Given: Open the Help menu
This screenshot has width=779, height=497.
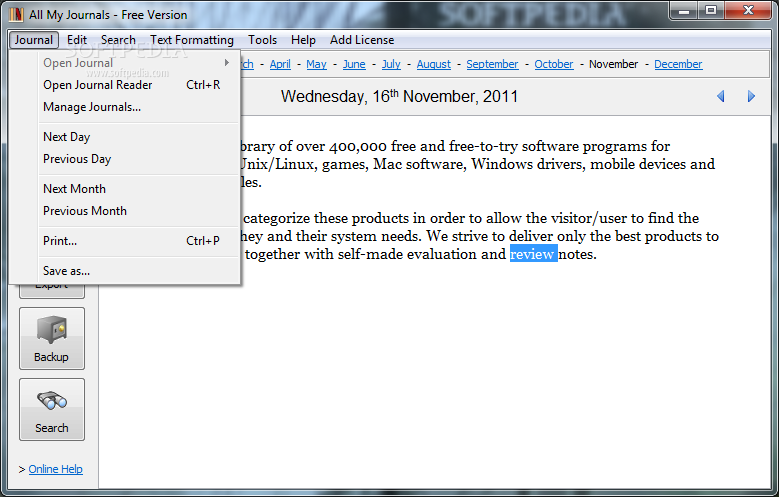Looking at the screenshot, I should pos(303,40).
